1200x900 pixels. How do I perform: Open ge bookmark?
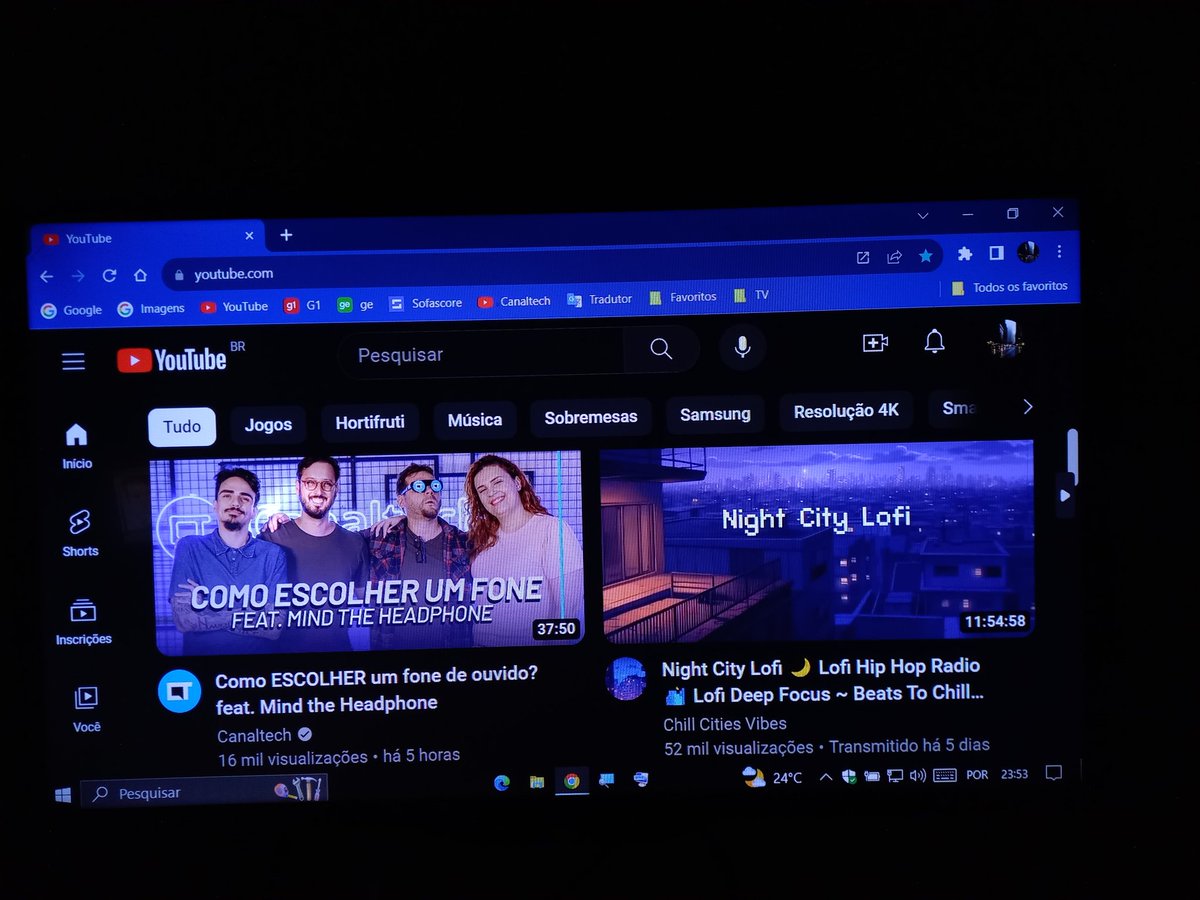point(355,304)
